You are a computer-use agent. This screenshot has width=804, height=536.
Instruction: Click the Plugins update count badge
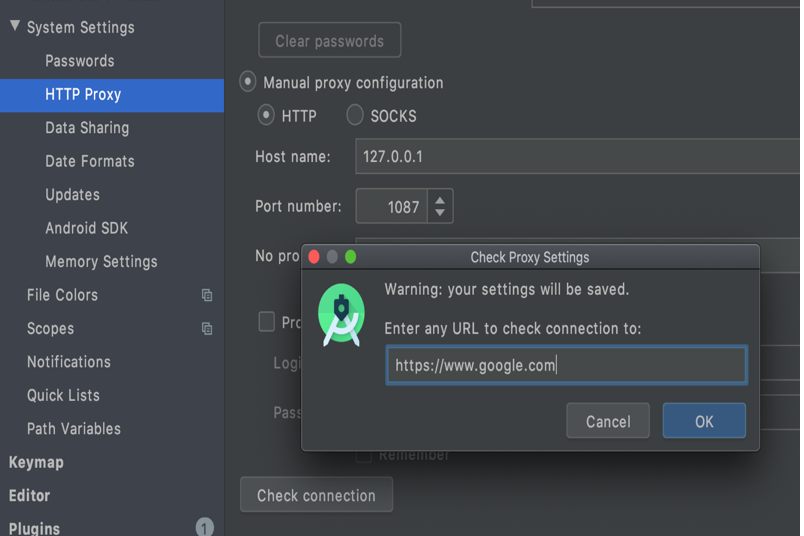click(205, 527)
